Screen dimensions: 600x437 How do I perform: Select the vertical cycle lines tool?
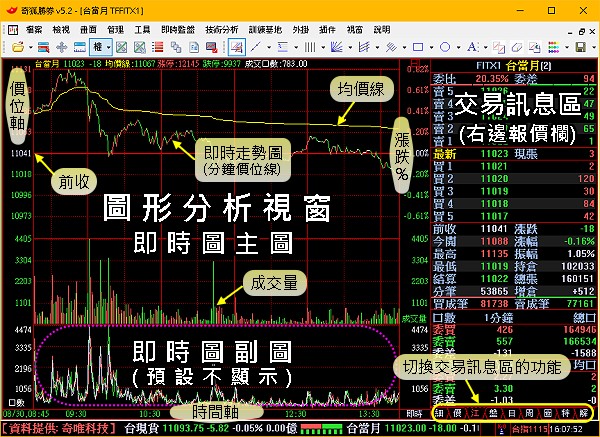point(310,47)
